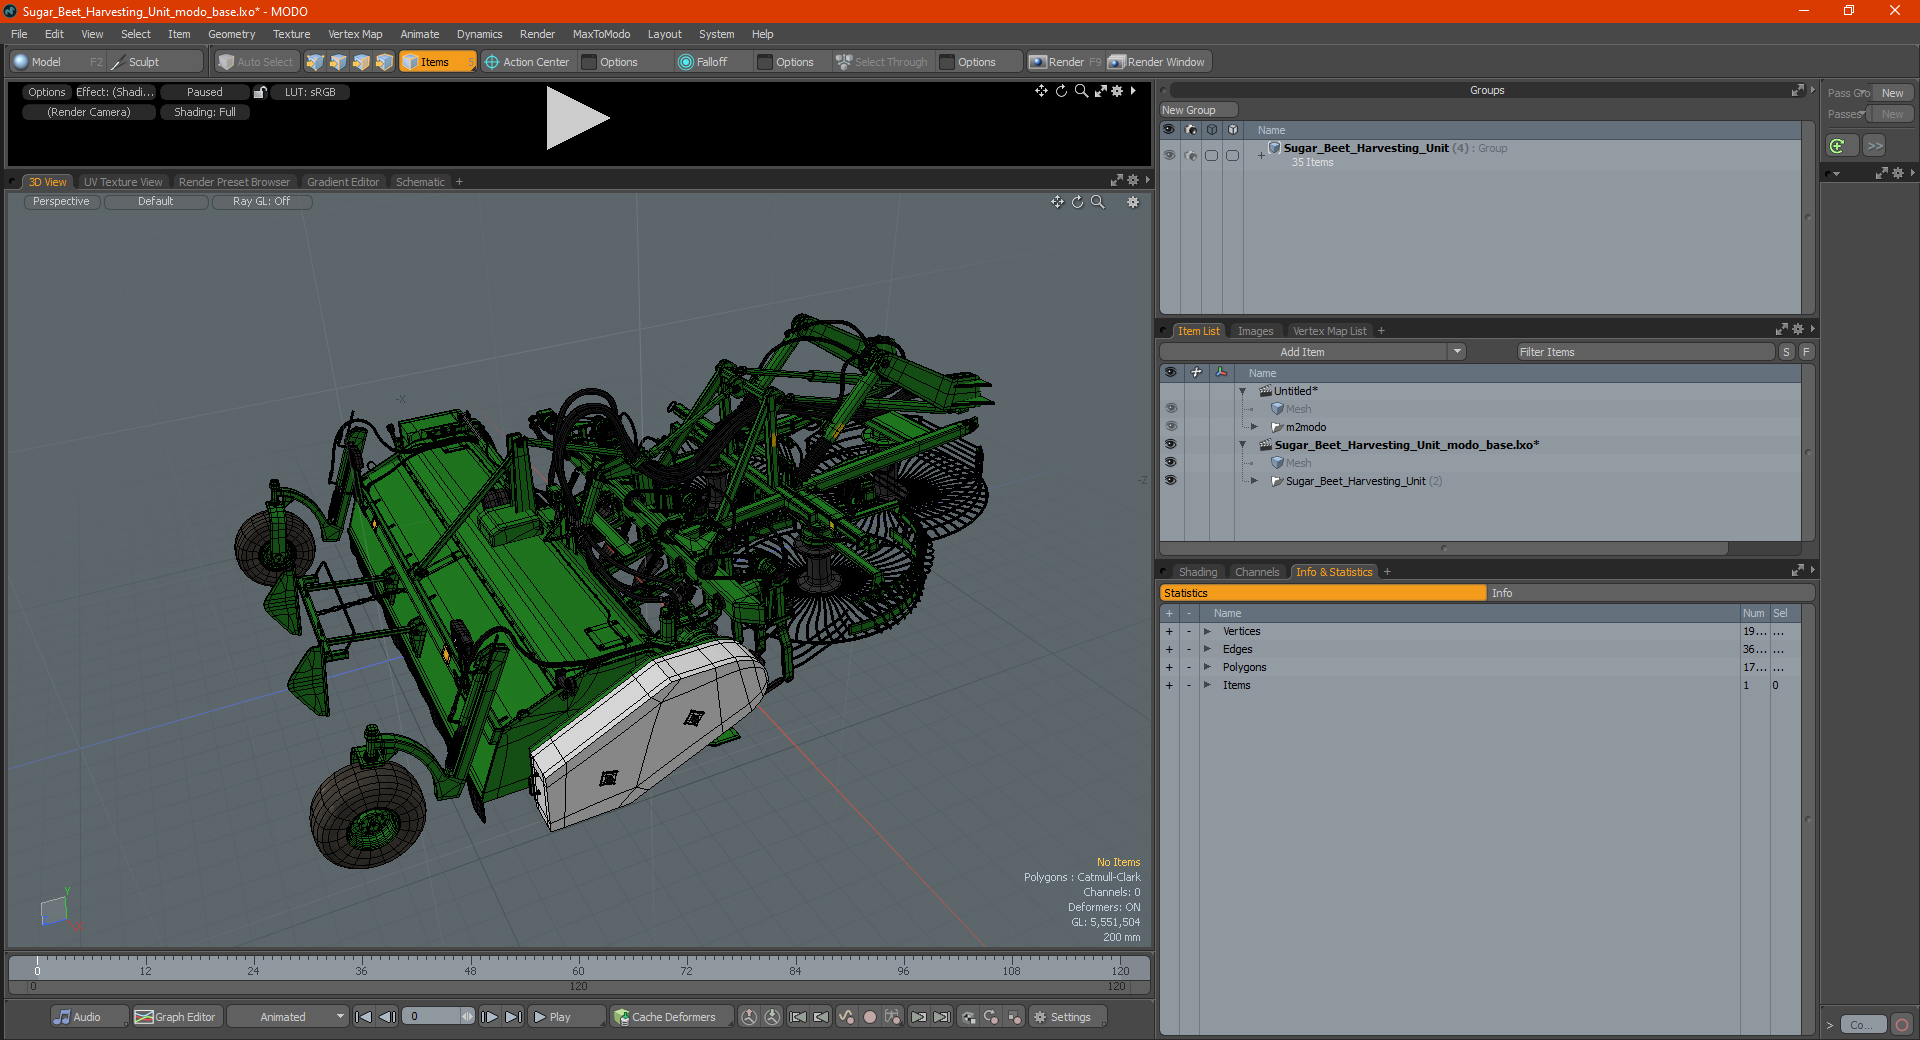Expand Sugar_Beet_Harvesting_Unit (2) item
Screen dimensions: 1920x1040
tap(1254, 481)
